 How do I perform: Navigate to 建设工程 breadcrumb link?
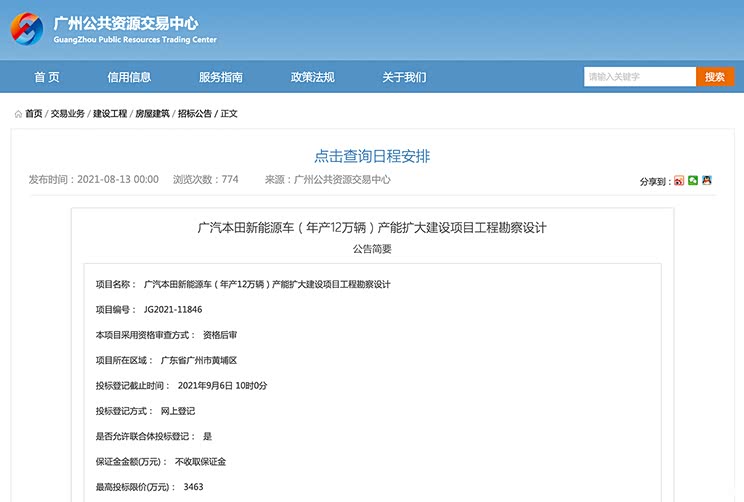pyautogui.click(x=110, y=114)
